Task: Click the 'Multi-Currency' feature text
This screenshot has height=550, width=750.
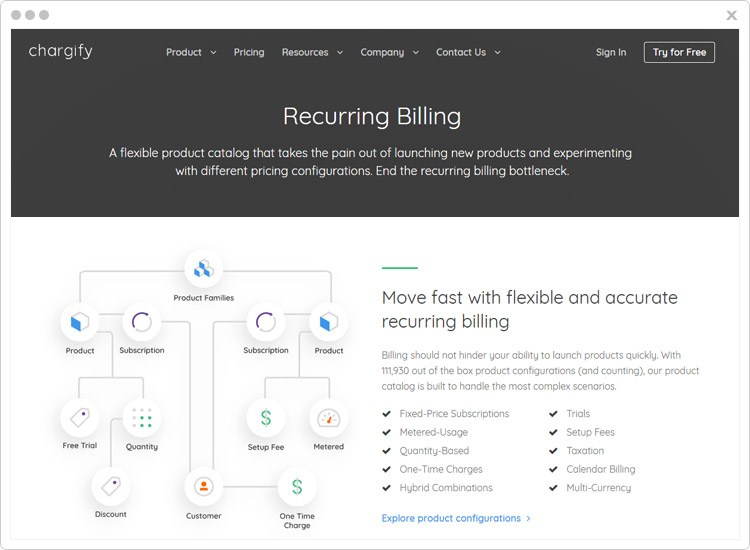Action: 598,488
